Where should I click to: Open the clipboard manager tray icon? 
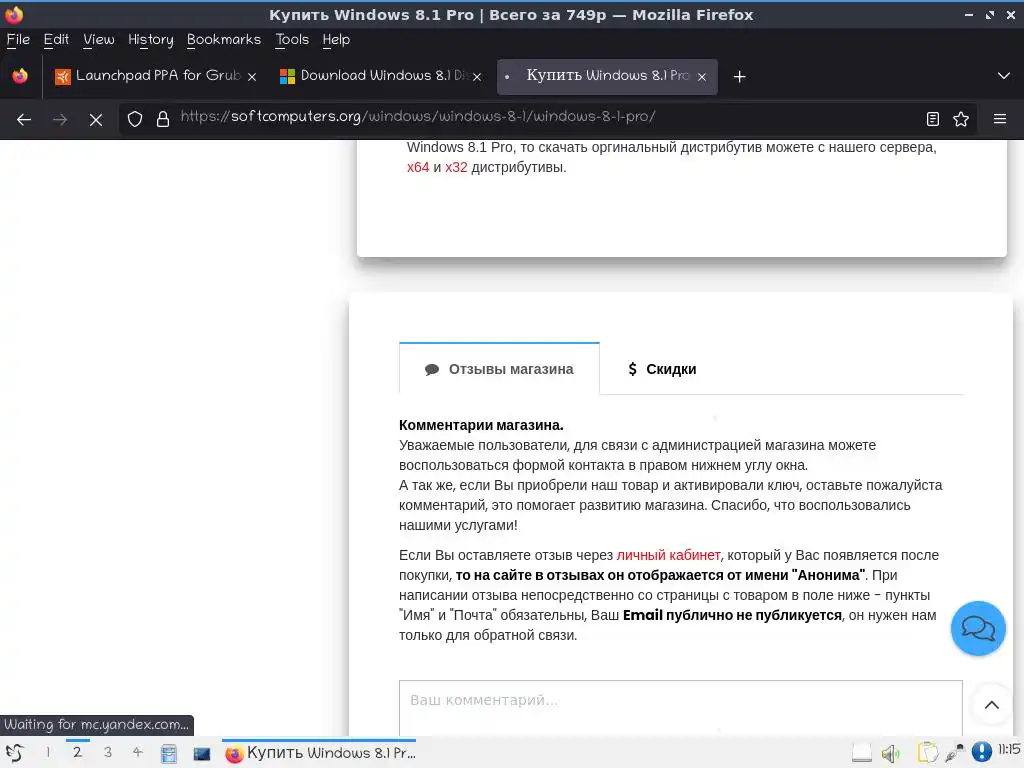tap(927, 753)
